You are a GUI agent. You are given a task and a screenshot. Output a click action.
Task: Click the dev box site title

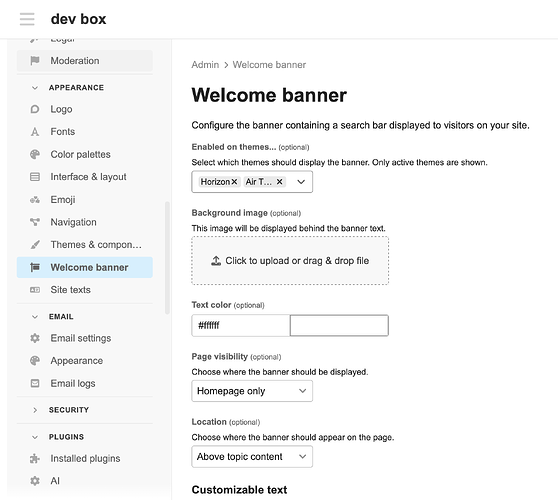pos(79,19)
